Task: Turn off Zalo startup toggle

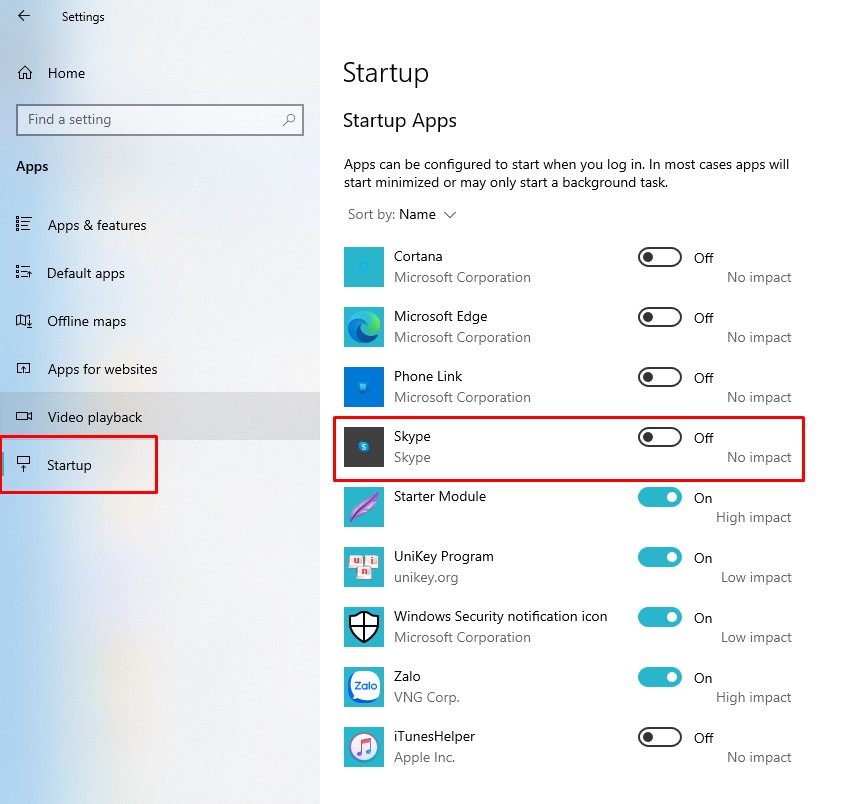Action: point(659,677)
